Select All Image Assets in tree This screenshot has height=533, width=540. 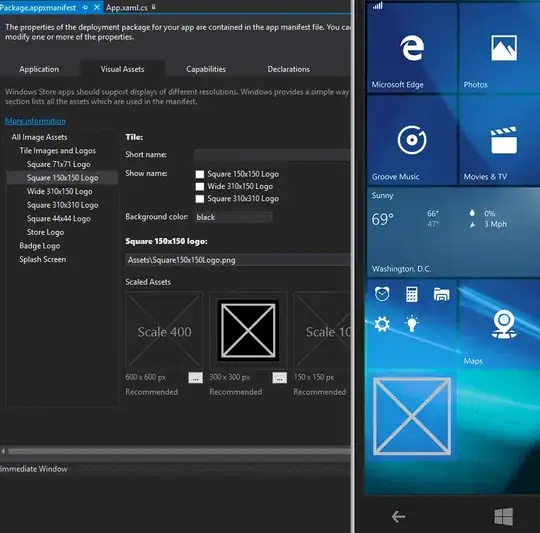[40, 137]
